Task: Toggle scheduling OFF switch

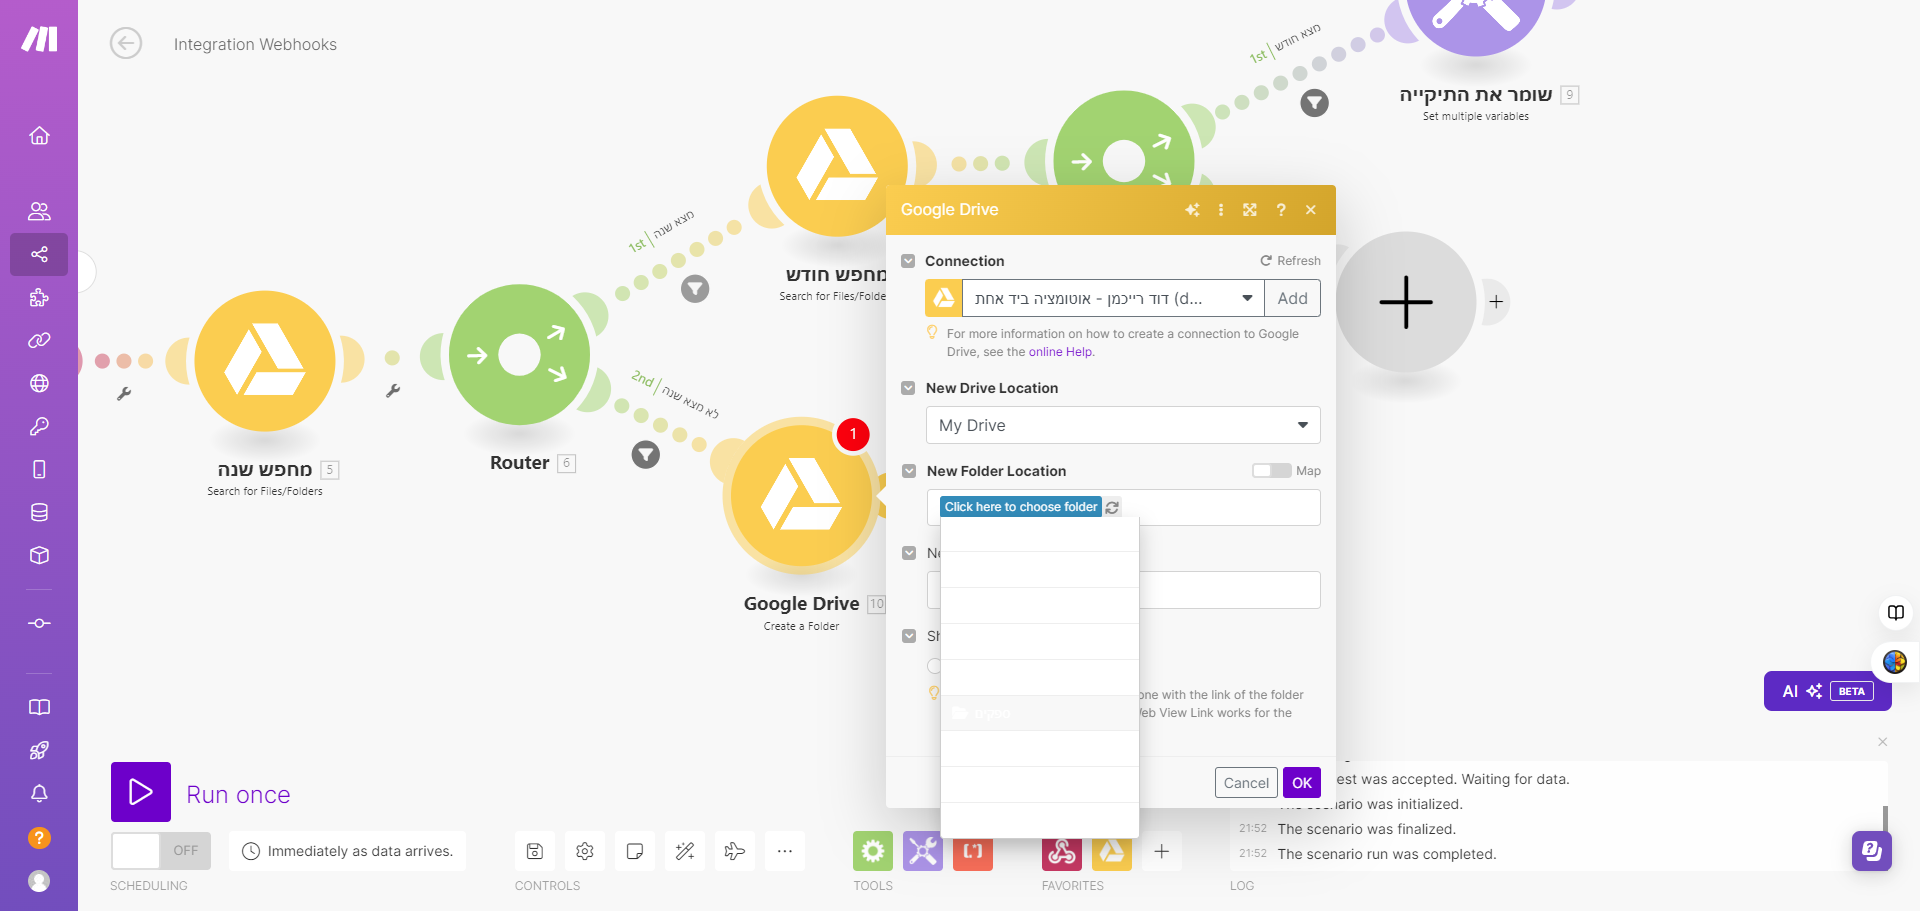Action: pos(161,851)
